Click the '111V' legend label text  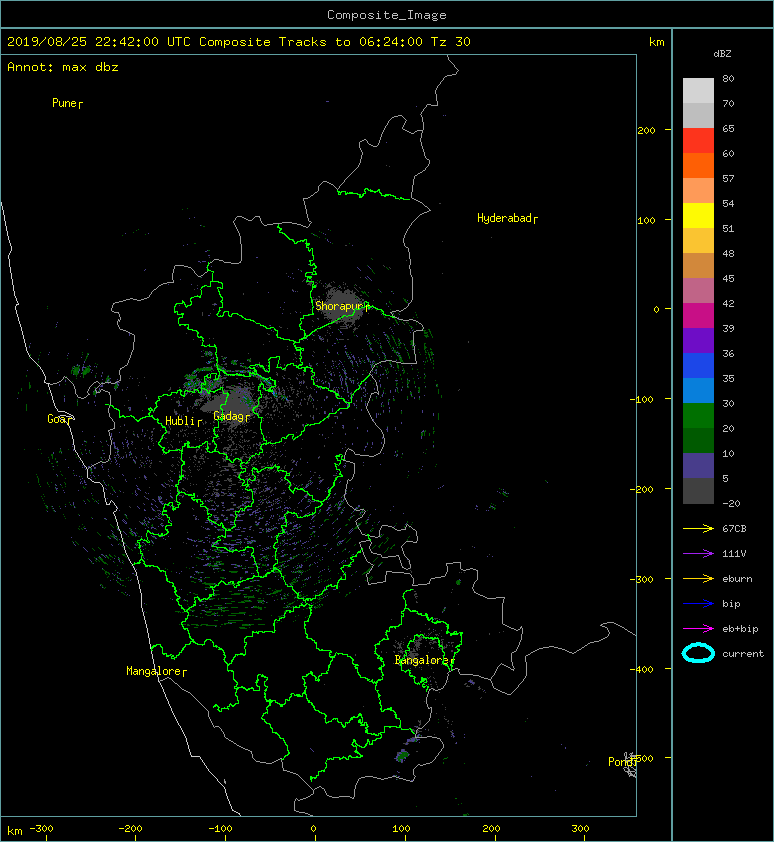734,554
